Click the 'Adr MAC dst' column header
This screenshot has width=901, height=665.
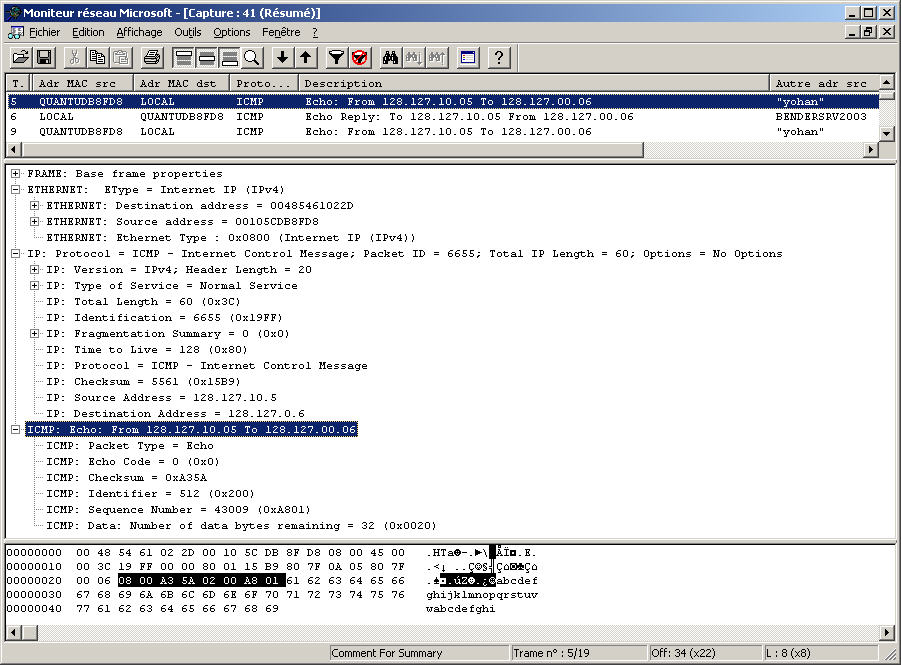pyautogui.click(x=182, y=83)
